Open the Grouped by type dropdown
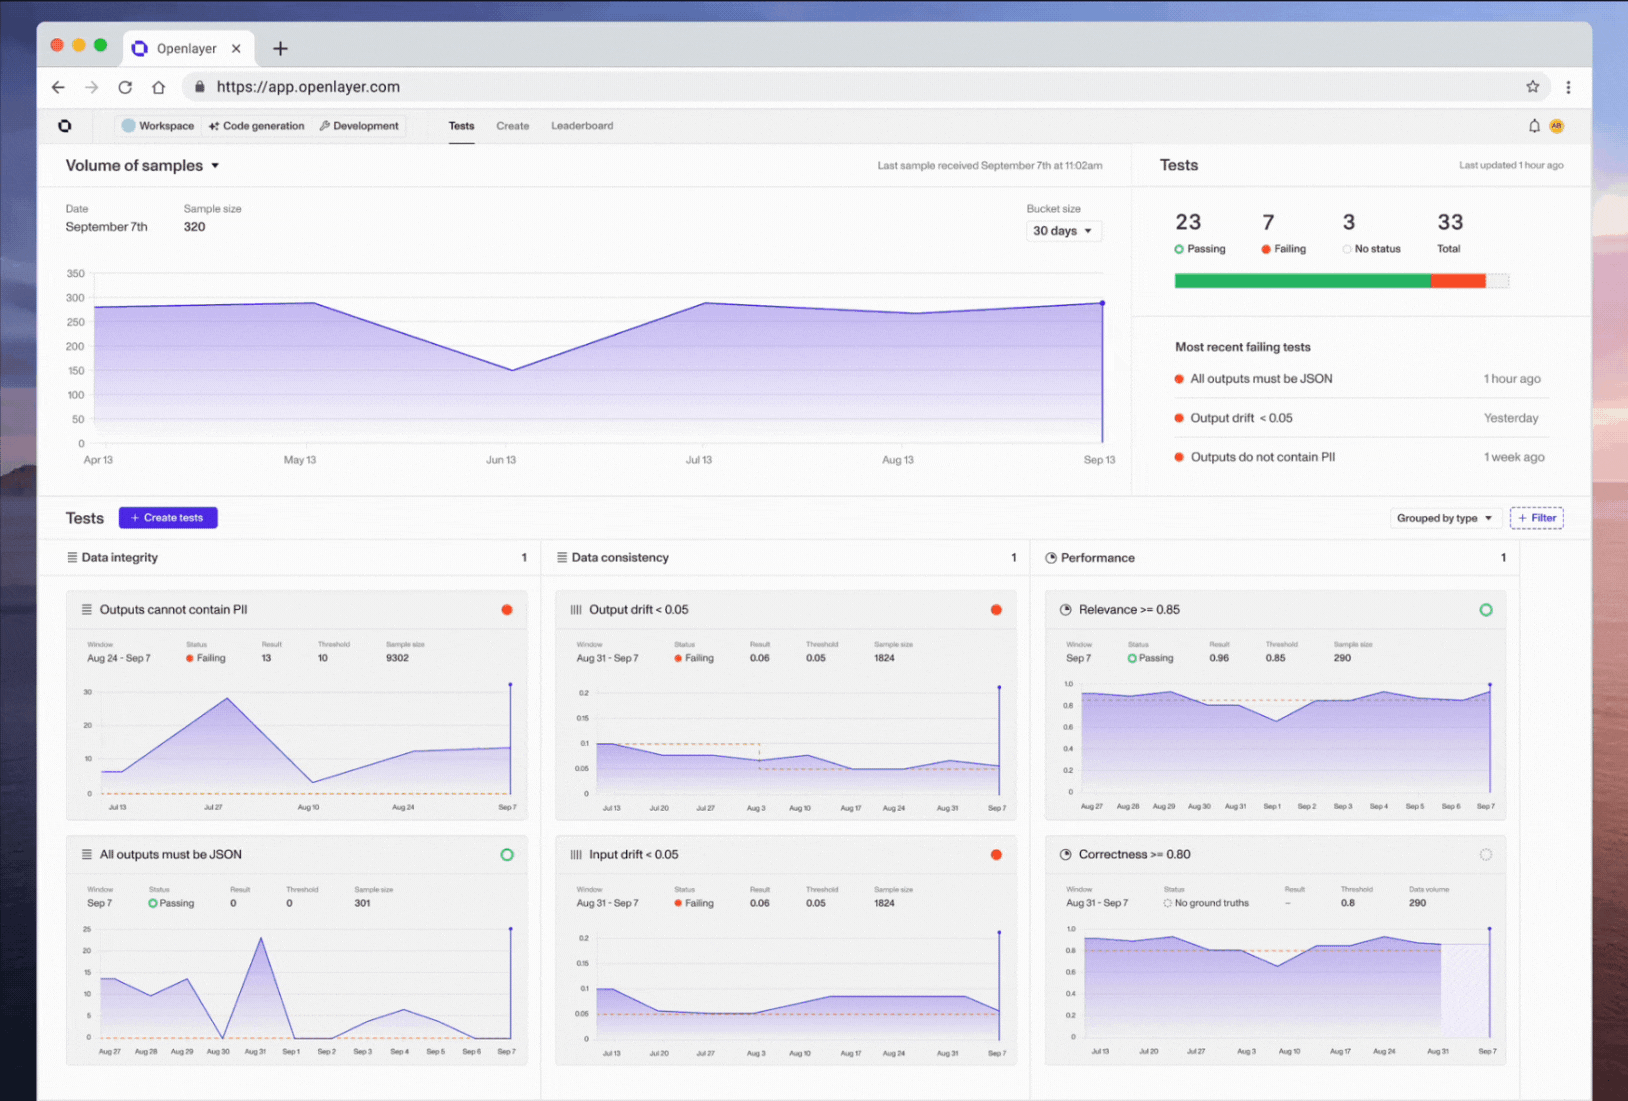1628x1101 pixels. point(1444,518)
